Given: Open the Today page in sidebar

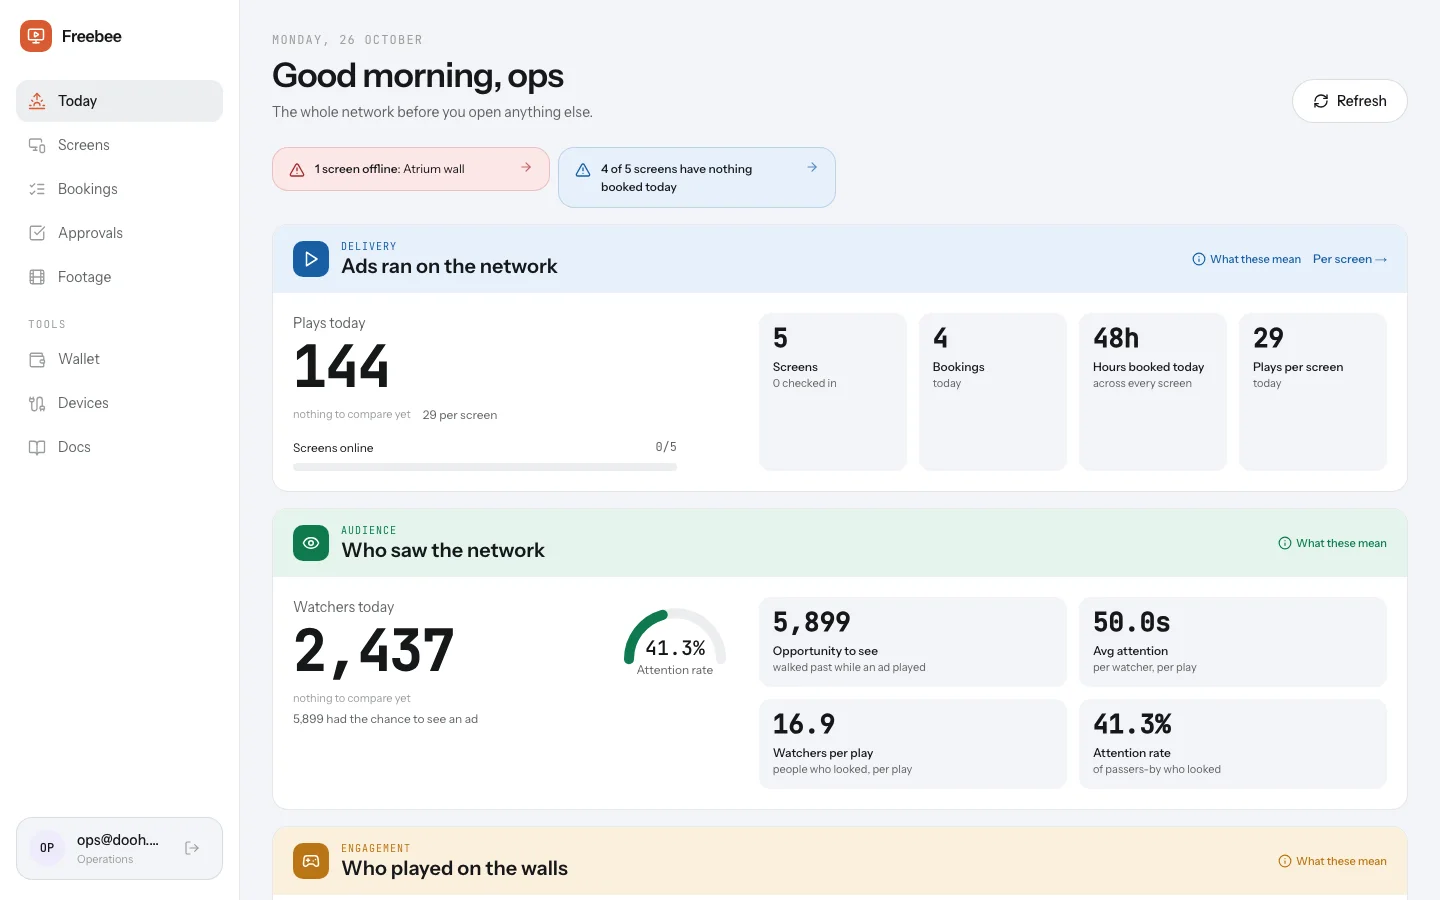Looking at the screenshot, I should [x=119, y=101].
